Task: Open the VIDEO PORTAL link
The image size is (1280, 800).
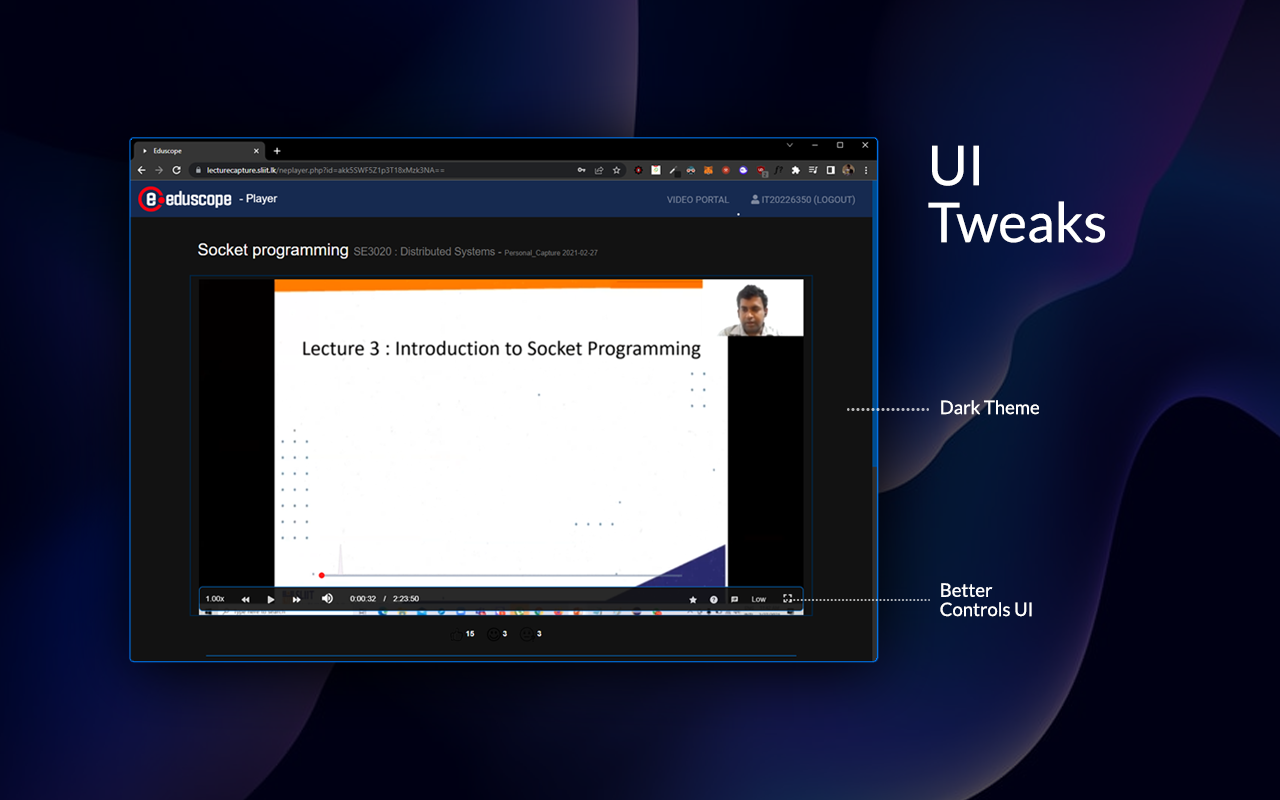Action: tap(698, 200)
